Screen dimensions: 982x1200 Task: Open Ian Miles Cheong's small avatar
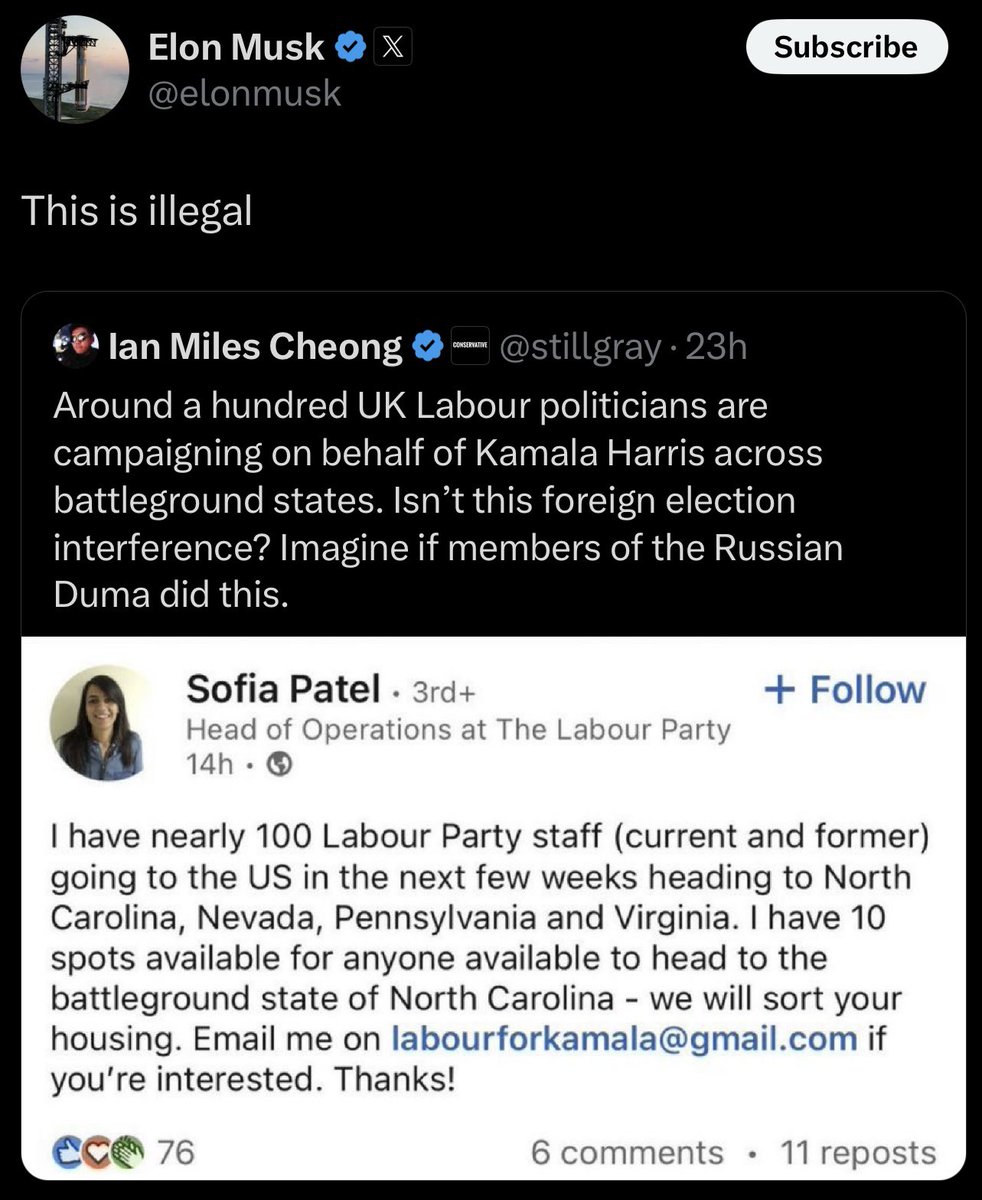76,346
